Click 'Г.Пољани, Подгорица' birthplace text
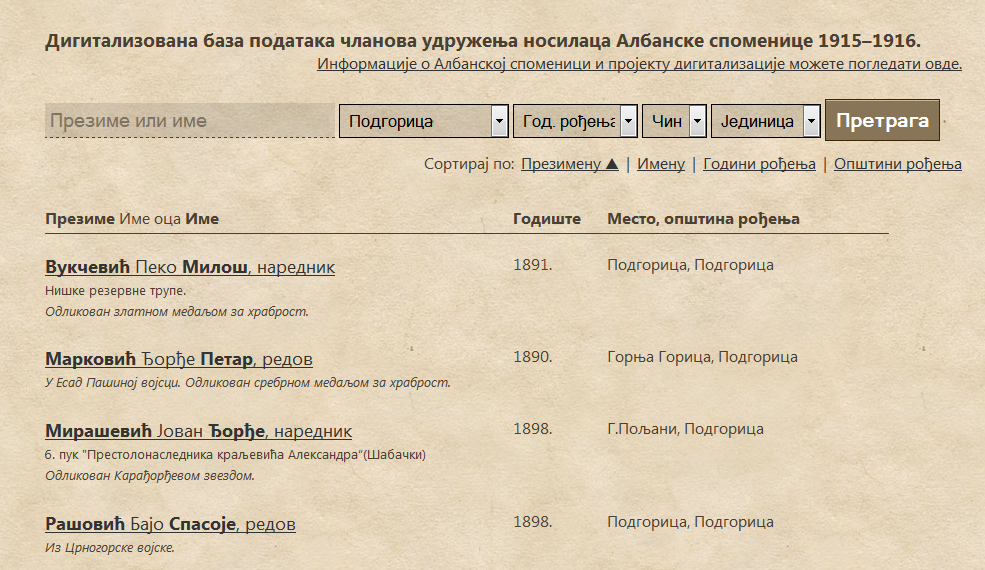Screen dimensions: 985x570 pos(685,429)
